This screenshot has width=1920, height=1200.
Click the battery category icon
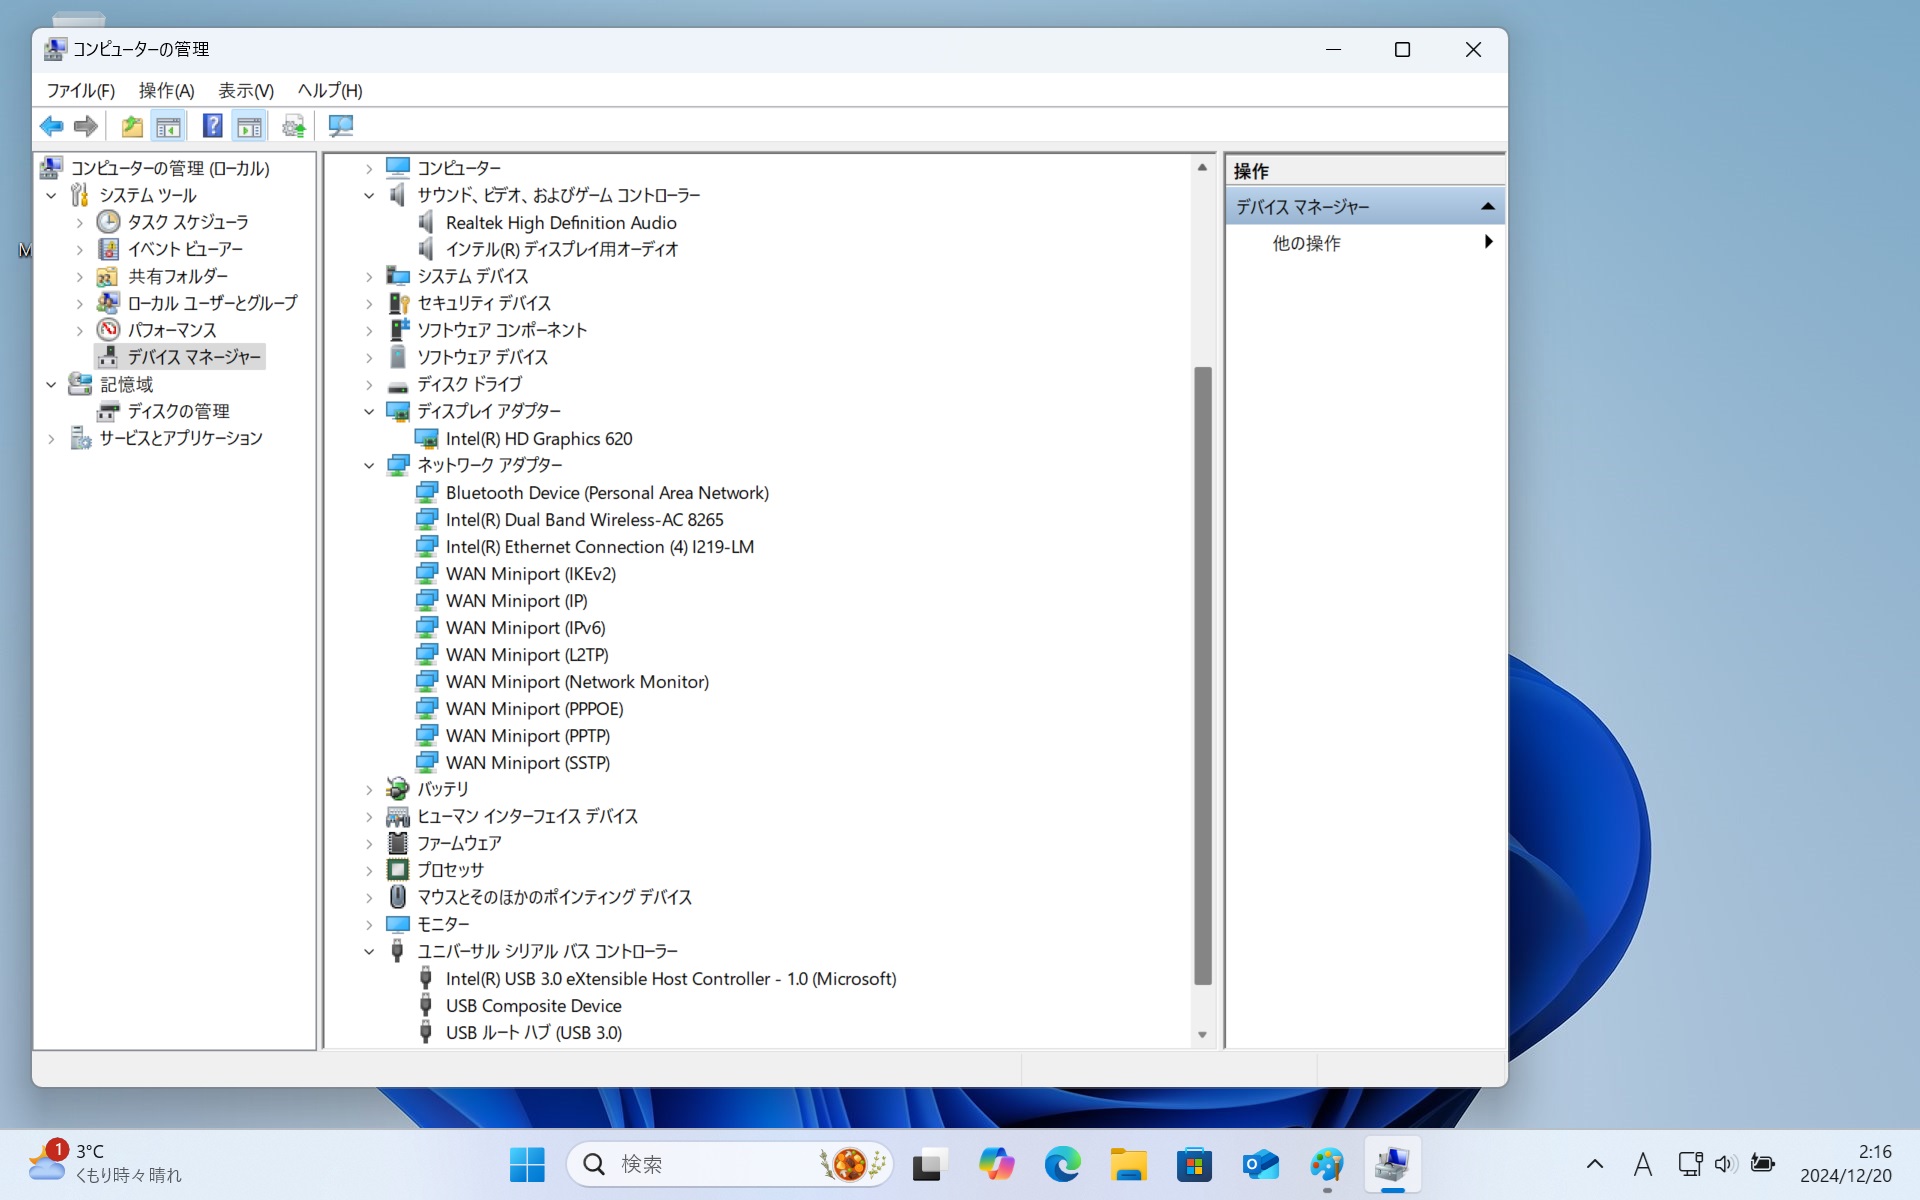pos(398,789)
